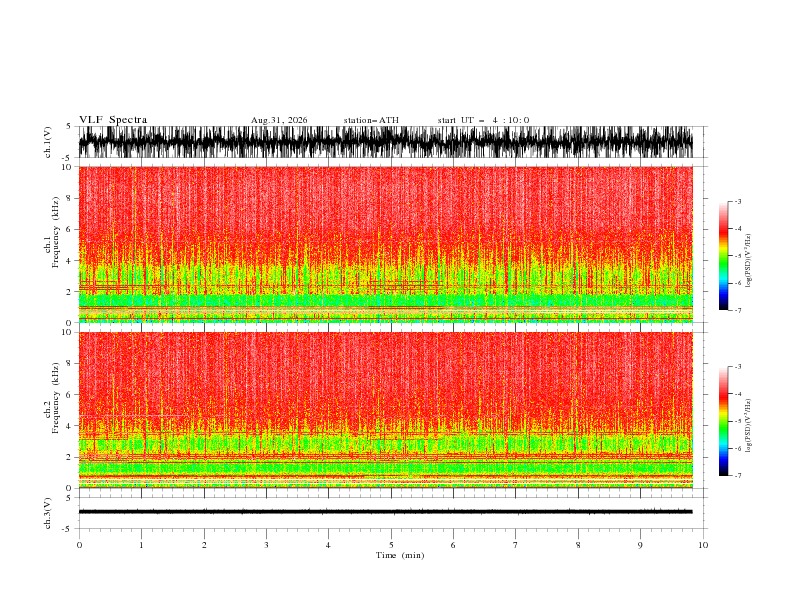This screenshot has height=612, width=792.
Task: Click the ch.3(V) axis label
Action: click(48, 513)
